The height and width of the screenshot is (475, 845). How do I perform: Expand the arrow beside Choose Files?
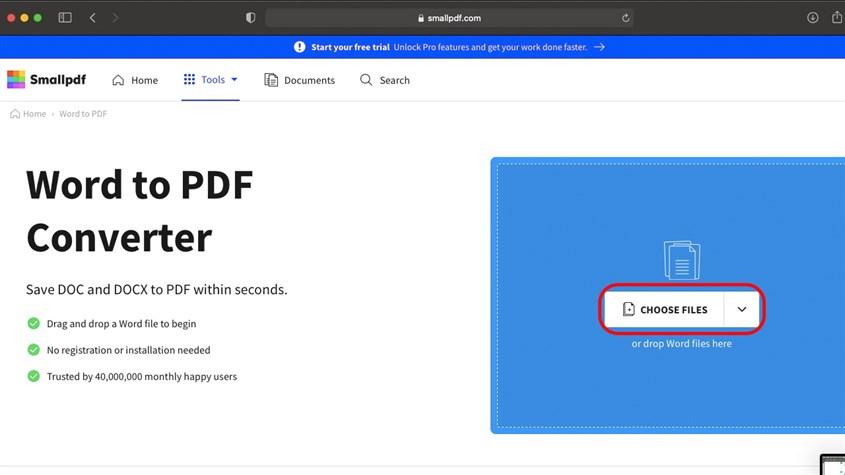pos(742,310)
